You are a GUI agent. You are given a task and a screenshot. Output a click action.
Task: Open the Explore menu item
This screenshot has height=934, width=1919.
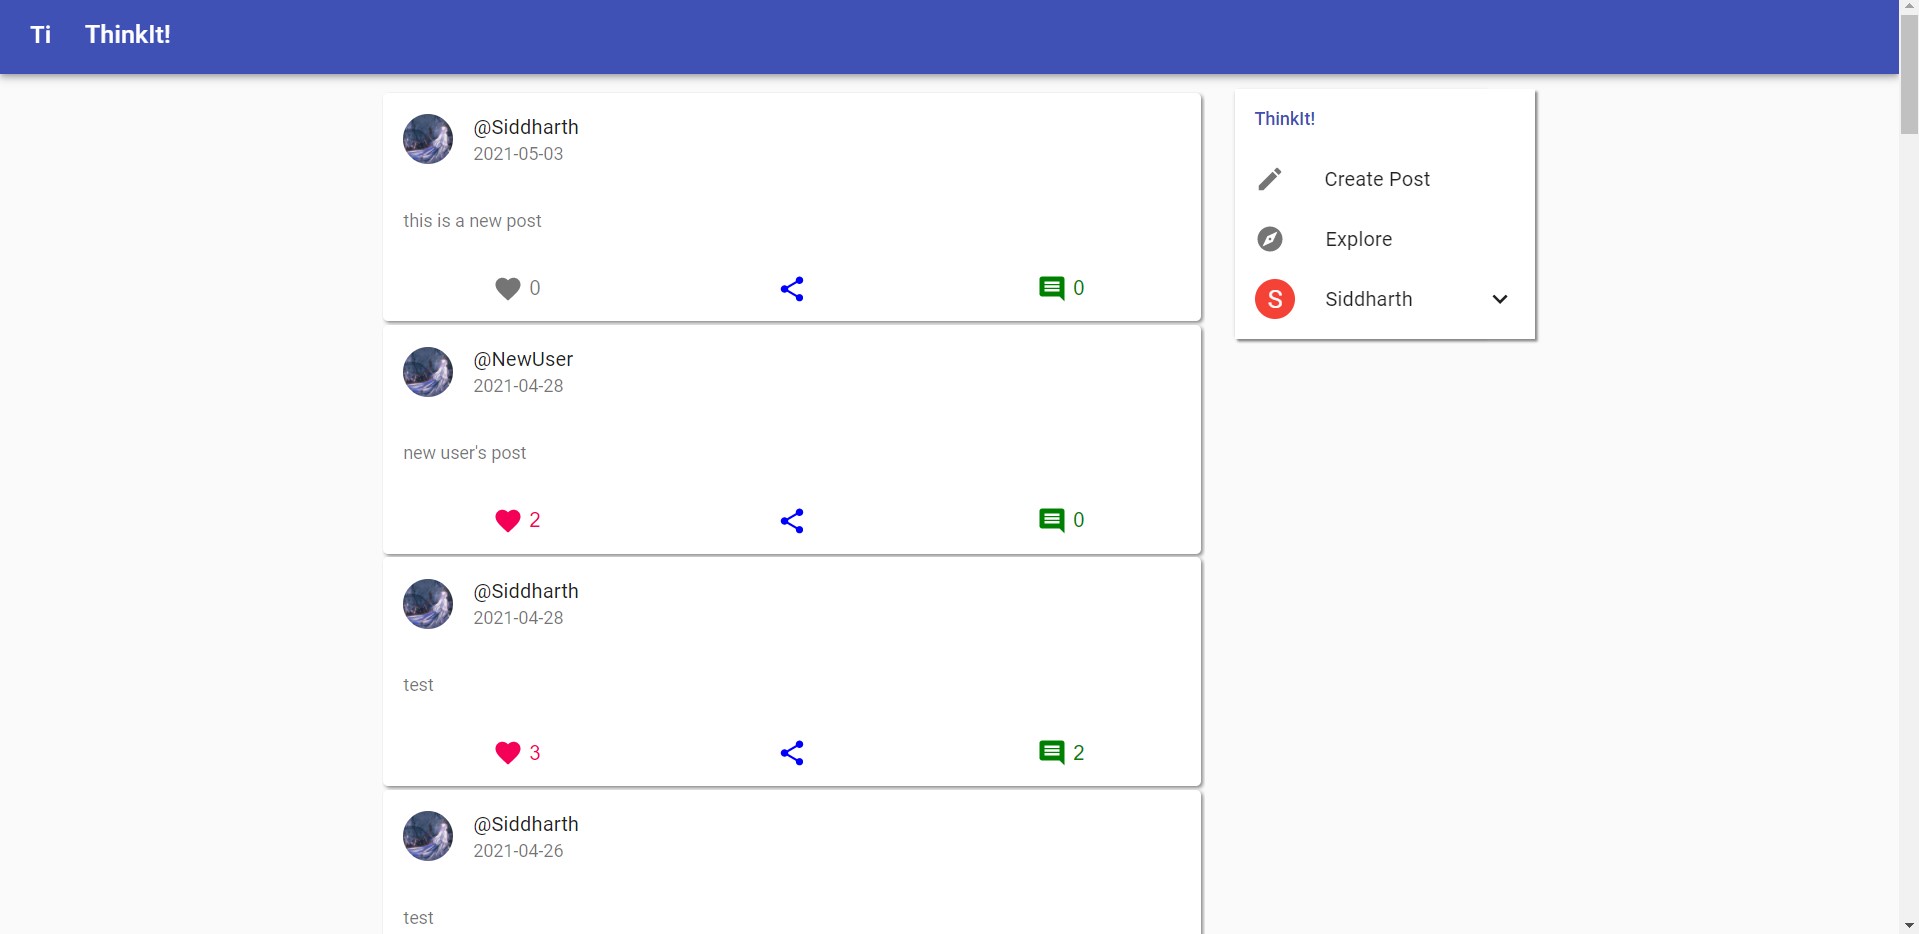click(1385, 239)
